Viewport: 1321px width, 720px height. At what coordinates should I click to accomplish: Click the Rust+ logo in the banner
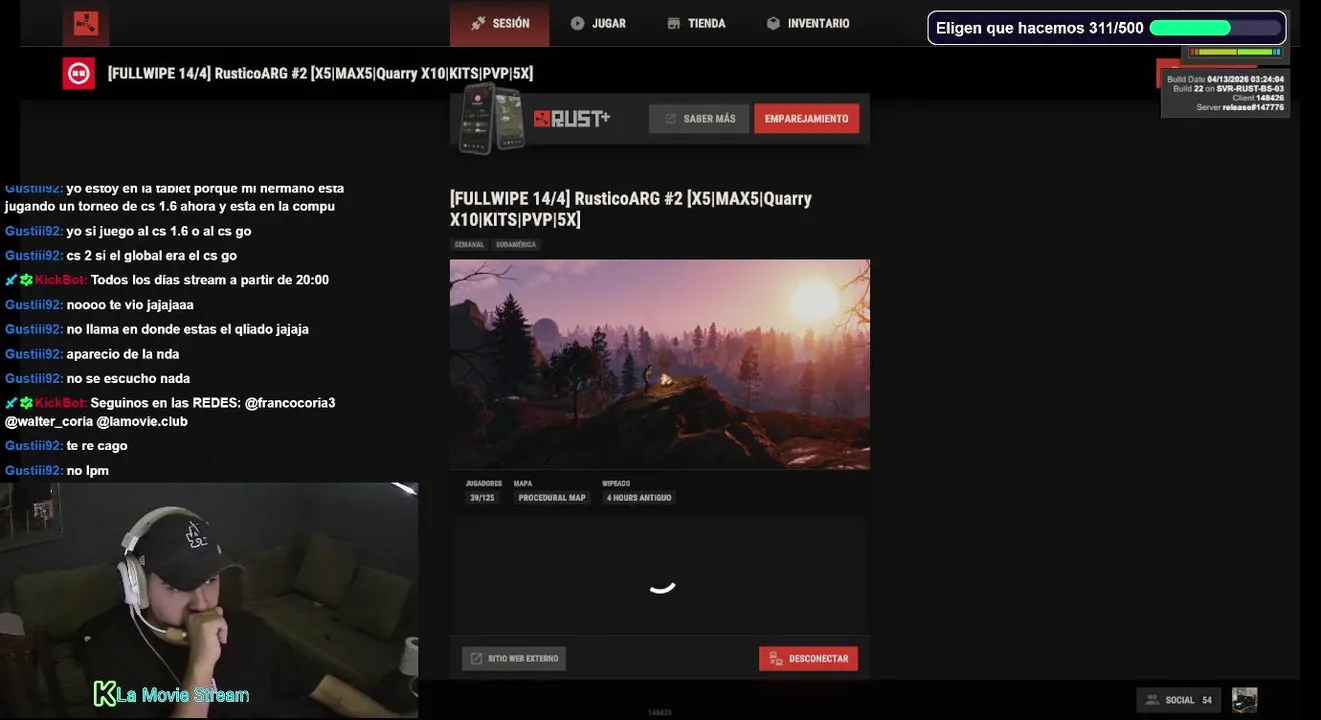571,119
